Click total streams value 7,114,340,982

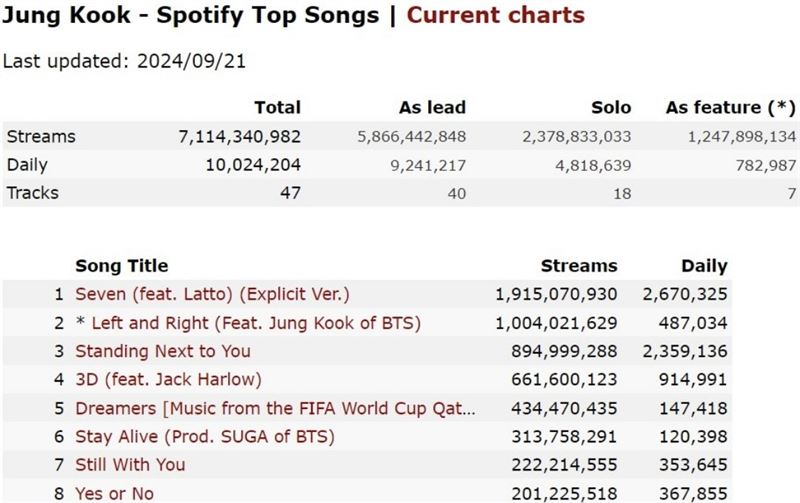click(x=239, y=137)
